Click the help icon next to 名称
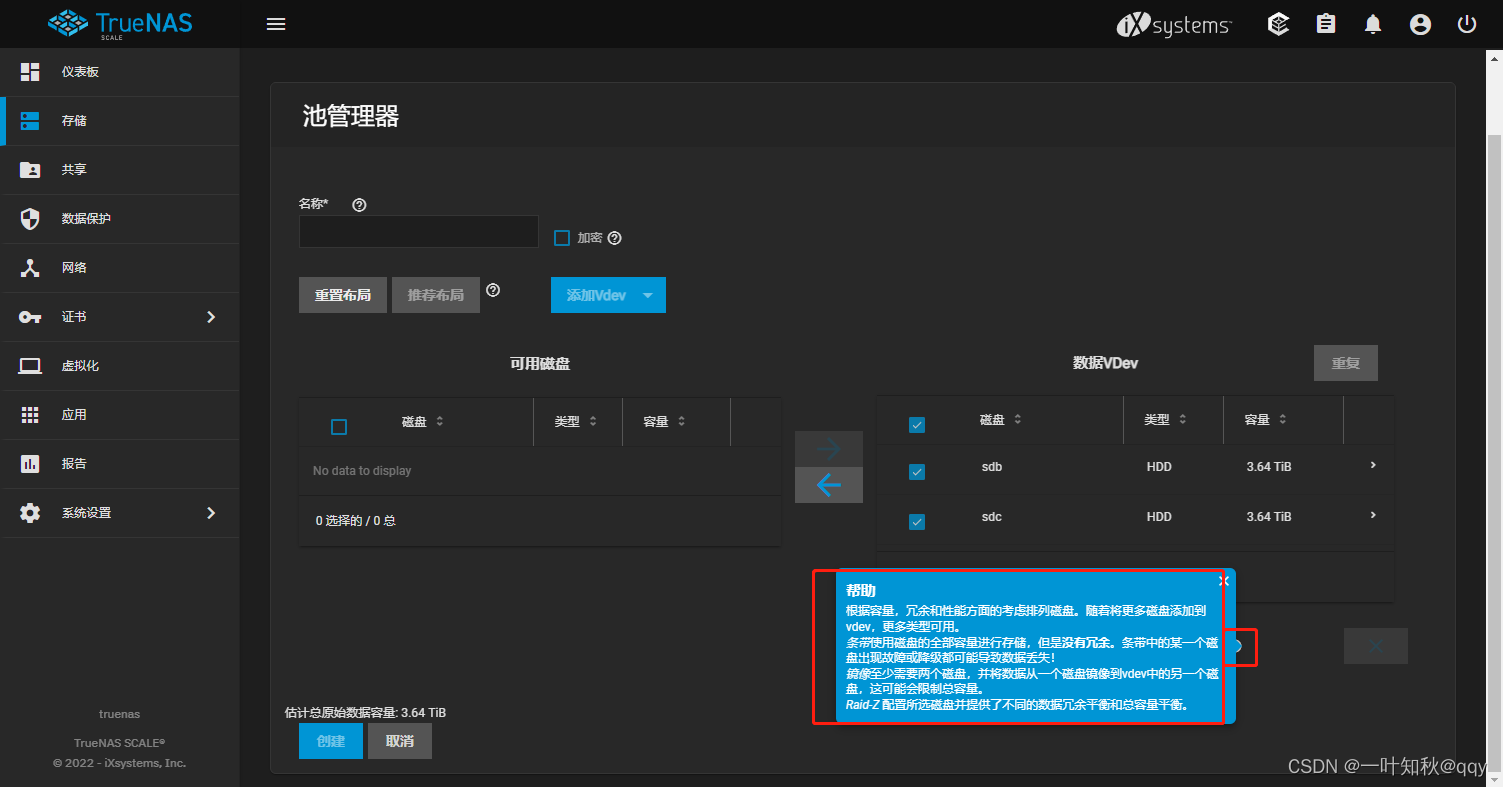Viewport: 1503px width, 787px height. click(x=360, y=205)
